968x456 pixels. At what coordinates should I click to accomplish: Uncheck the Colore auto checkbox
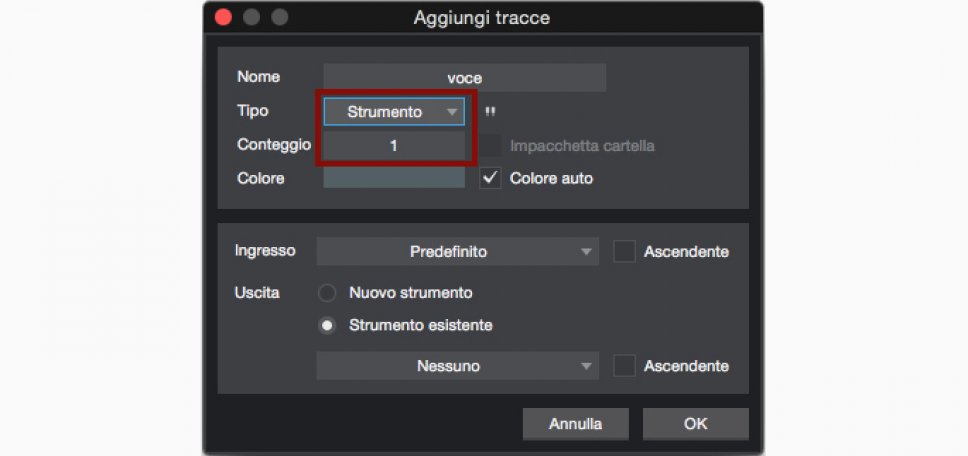click(490, 178)
